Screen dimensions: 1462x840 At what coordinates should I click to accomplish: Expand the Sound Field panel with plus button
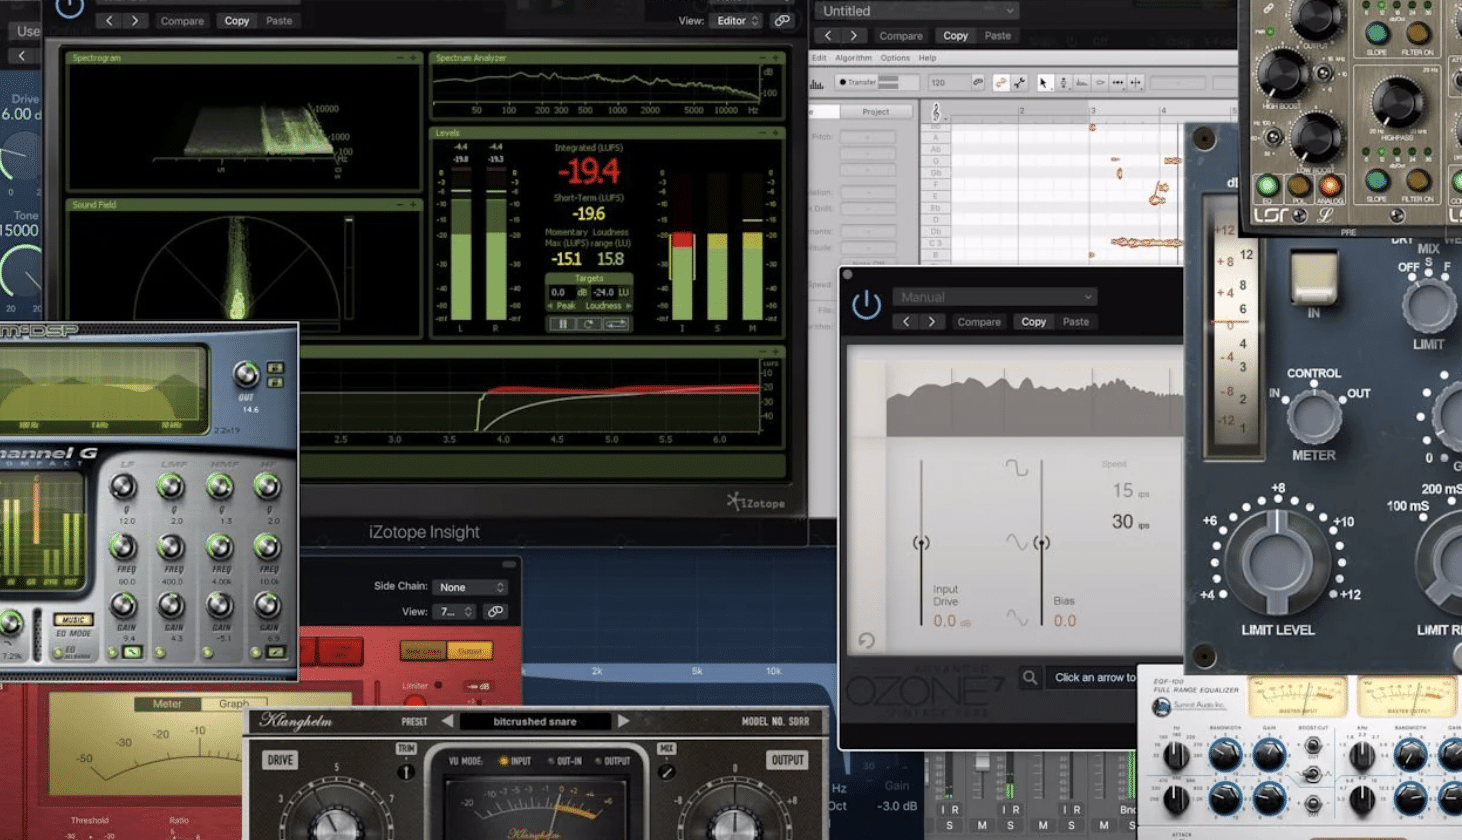412,205
